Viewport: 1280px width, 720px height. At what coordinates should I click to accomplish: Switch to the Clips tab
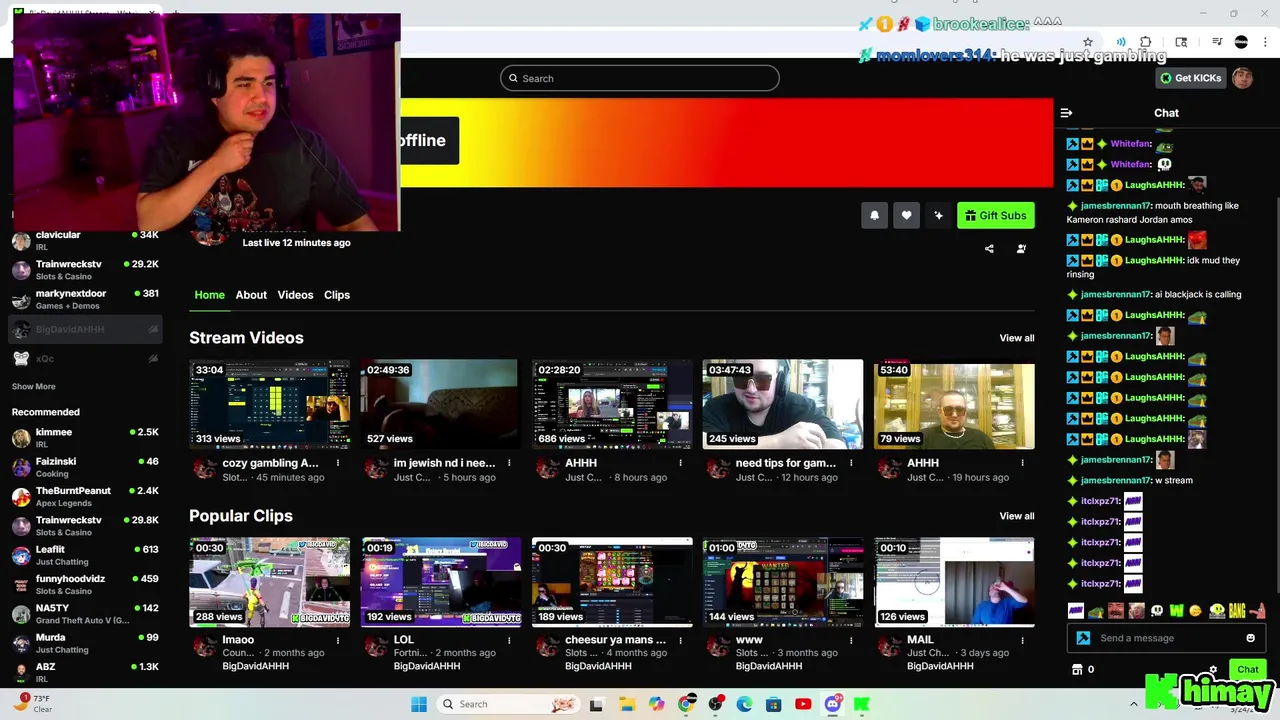(x=337, y=295)
